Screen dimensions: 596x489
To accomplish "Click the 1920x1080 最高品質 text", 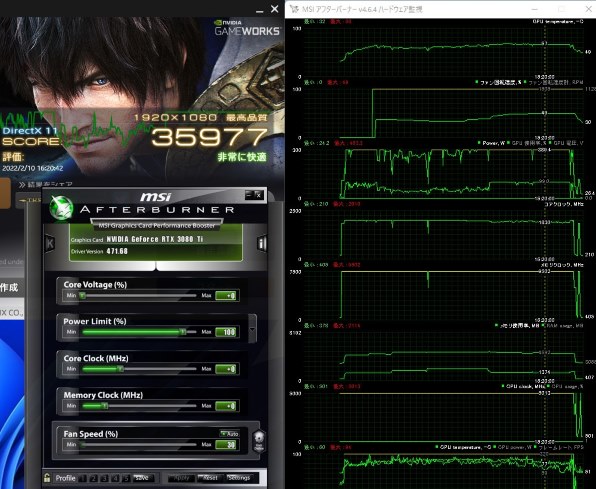I will click(200, 117).
